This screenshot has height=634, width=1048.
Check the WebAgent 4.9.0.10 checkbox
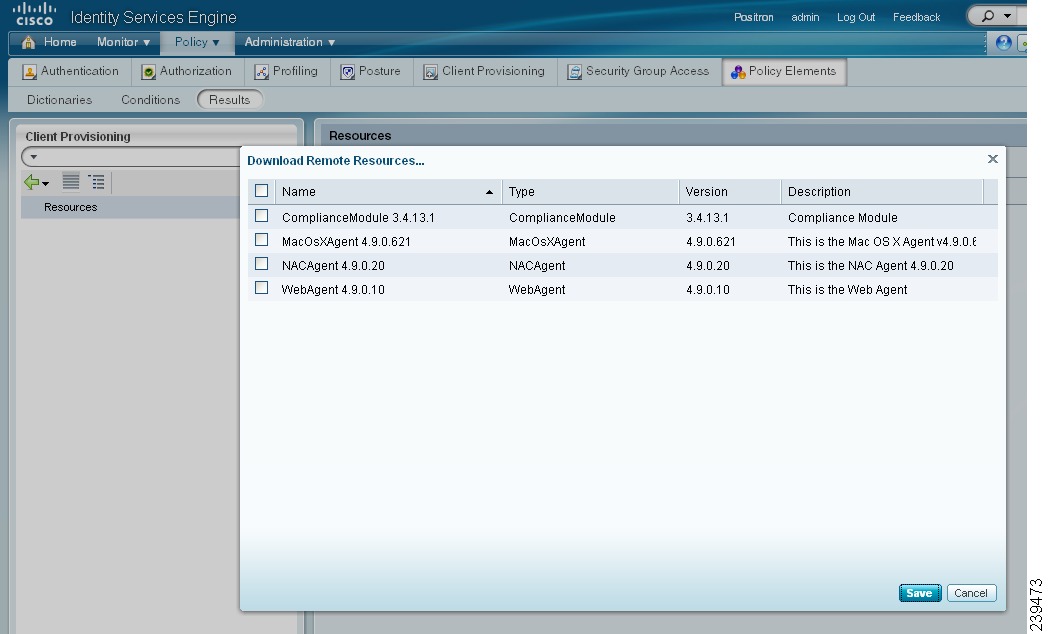[x=261, y=288]
